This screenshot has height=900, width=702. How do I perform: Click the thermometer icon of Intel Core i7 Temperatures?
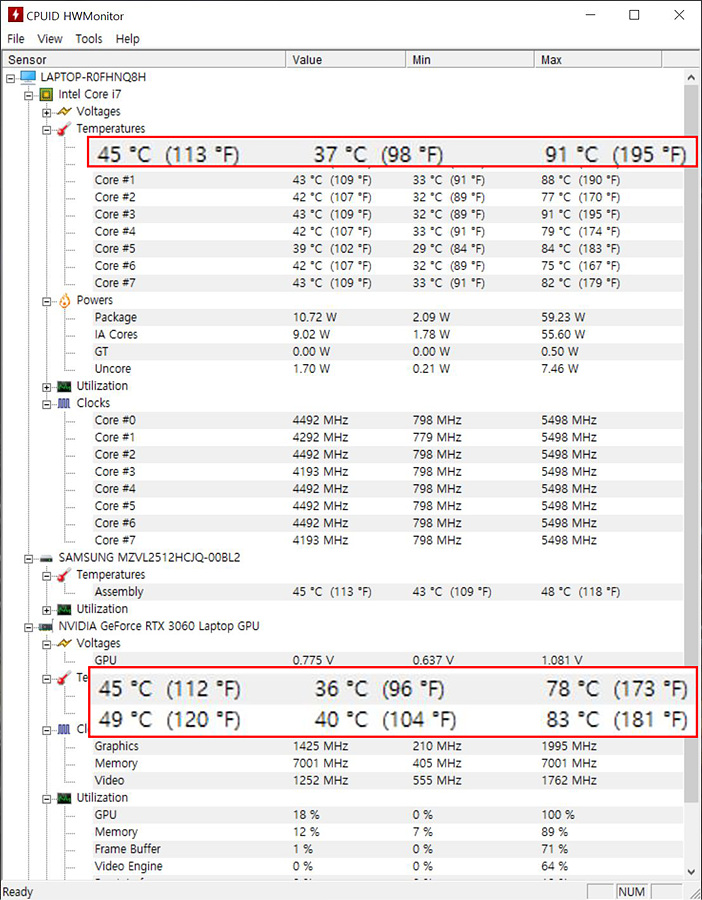point(64,129)
